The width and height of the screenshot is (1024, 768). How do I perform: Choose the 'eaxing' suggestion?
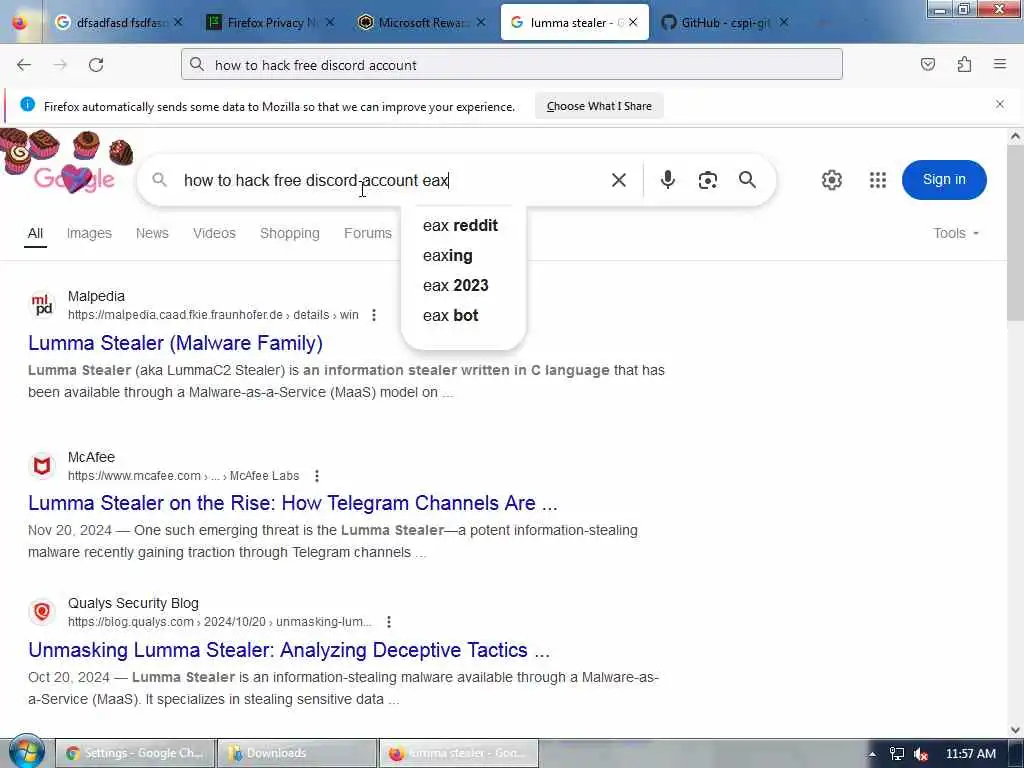pyautogui.click(x=463, y=255)
